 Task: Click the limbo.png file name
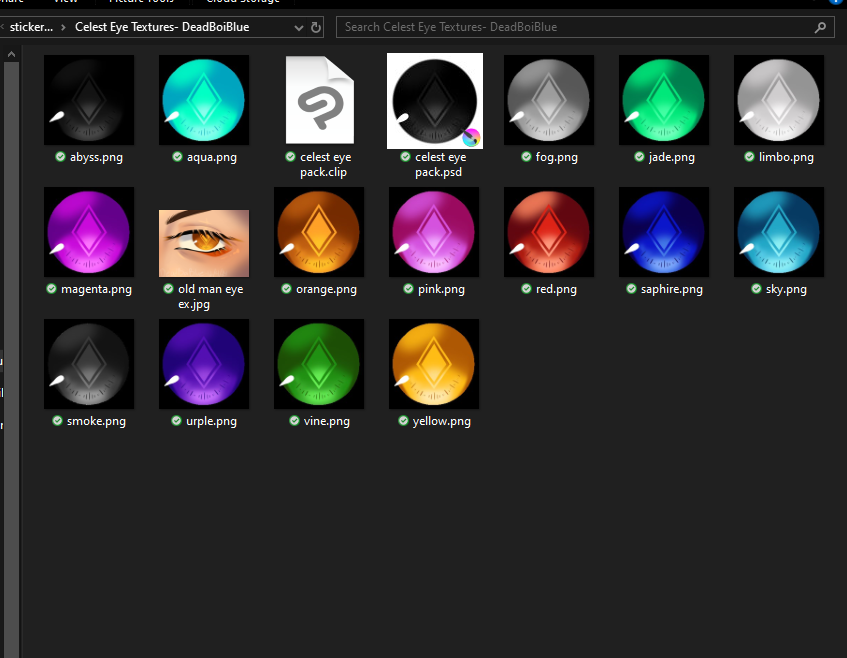(x=786, y=157)
